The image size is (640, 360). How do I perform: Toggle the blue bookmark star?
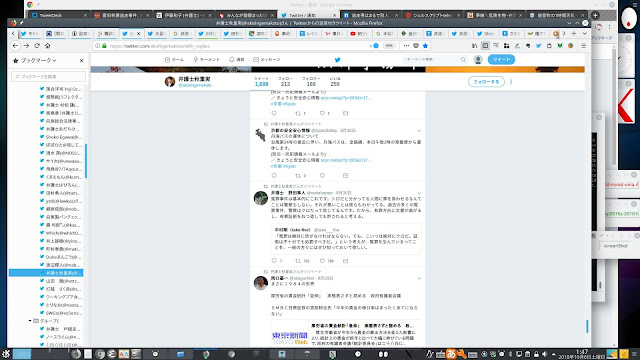(x=425, y=46)
